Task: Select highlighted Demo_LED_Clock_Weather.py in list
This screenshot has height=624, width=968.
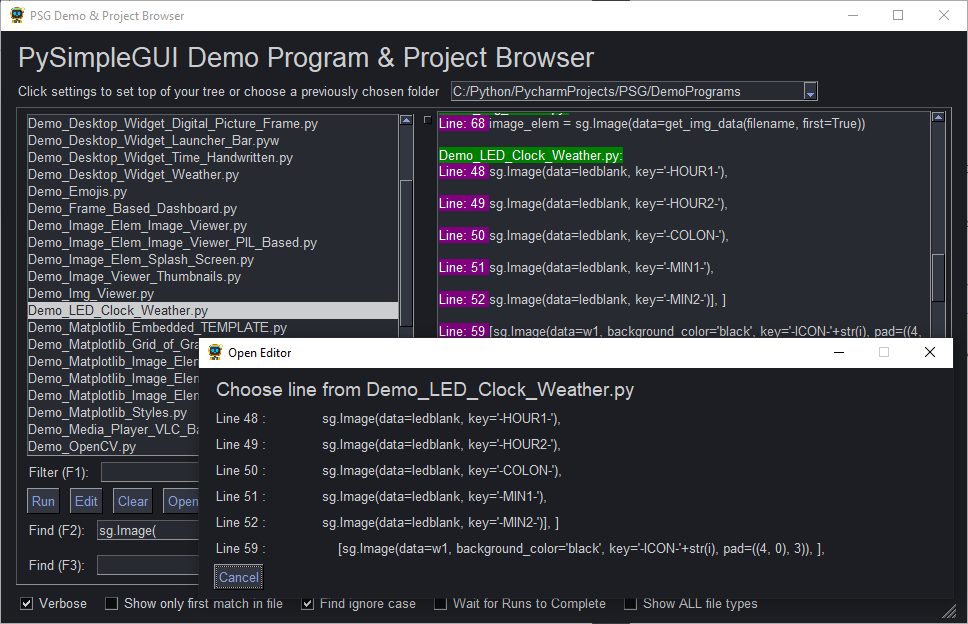Action: point(213,310)
